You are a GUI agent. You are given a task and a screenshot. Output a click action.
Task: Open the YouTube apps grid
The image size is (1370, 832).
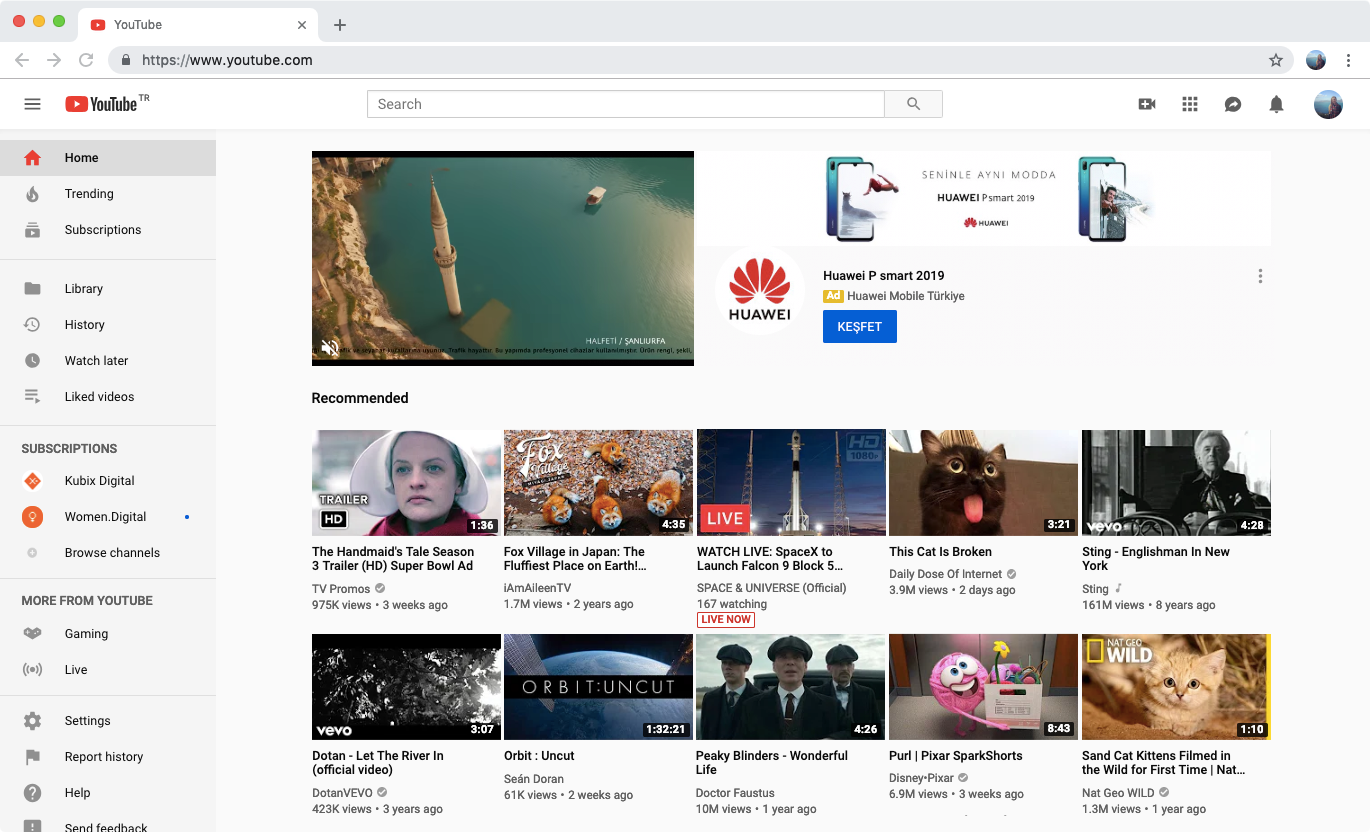[1190, 104]
